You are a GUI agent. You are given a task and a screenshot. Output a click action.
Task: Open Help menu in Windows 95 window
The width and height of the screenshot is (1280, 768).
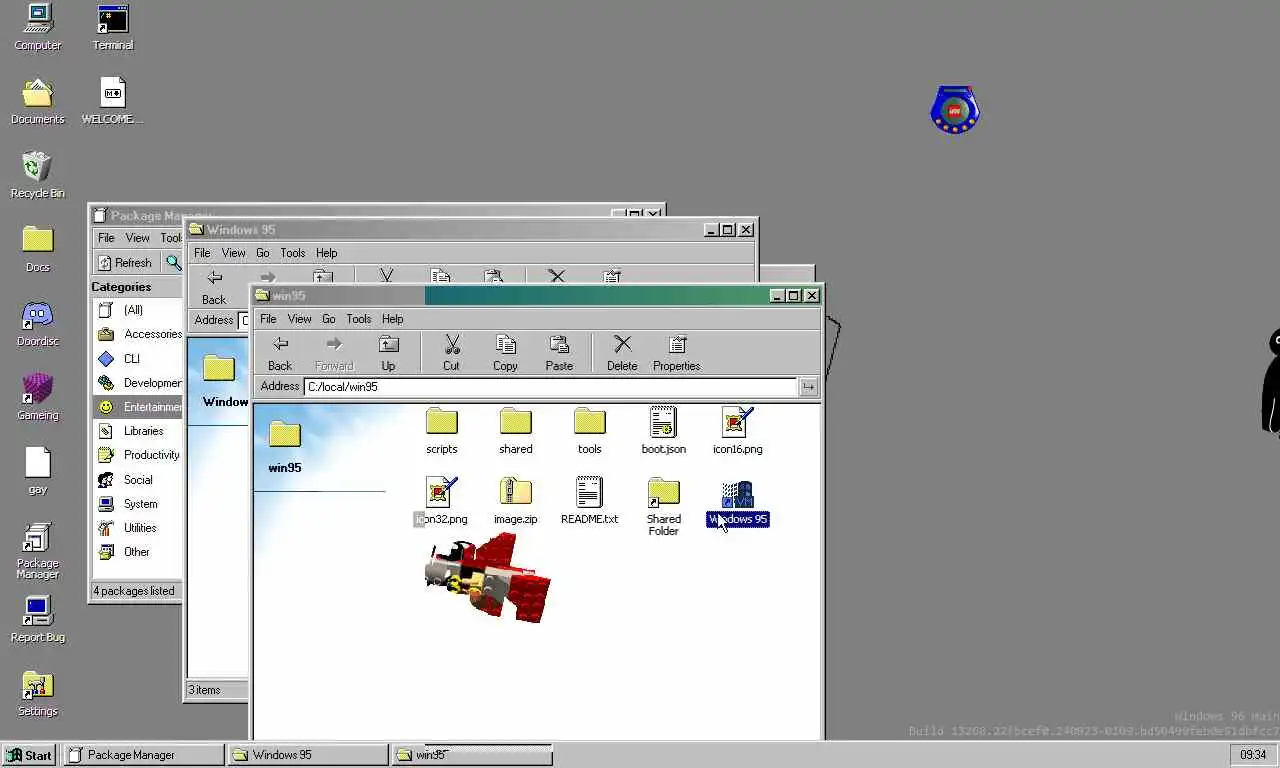[x=326, y=253]
